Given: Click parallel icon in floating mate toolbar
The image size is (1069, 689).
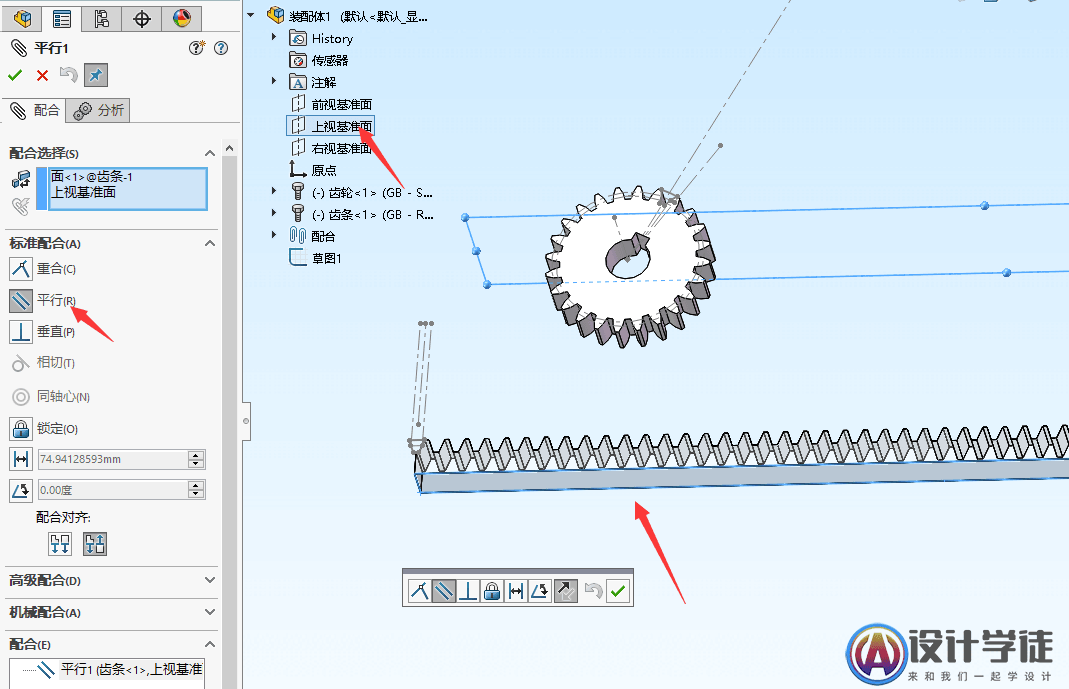Looking at the screenshot, I should coord(444,591).
